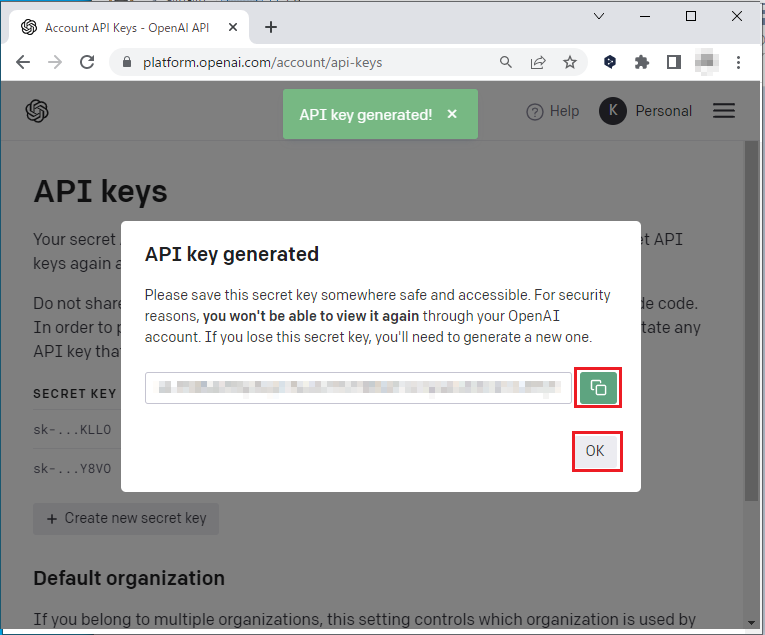Click the address bar URL
The width and height of the screenshot is (765, 635).
click(x=262, y=62)
